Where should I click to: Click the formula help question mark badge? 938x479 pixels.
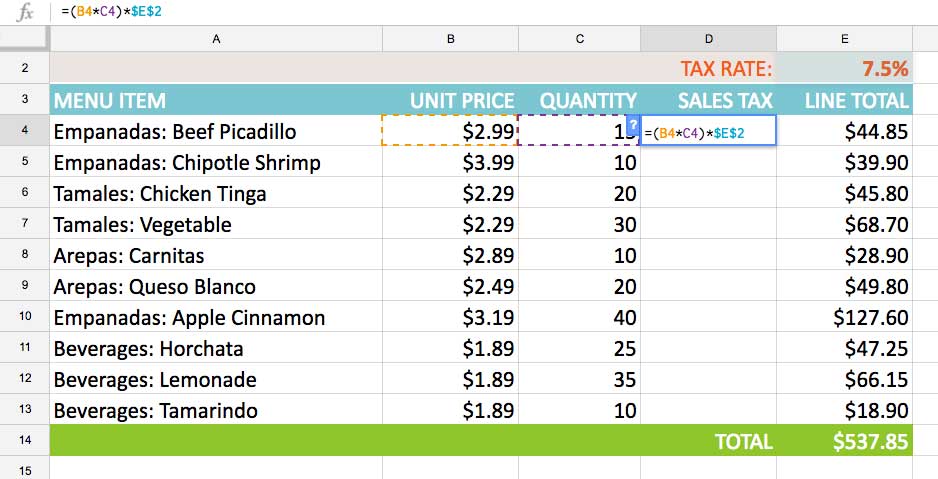[633, 123]
